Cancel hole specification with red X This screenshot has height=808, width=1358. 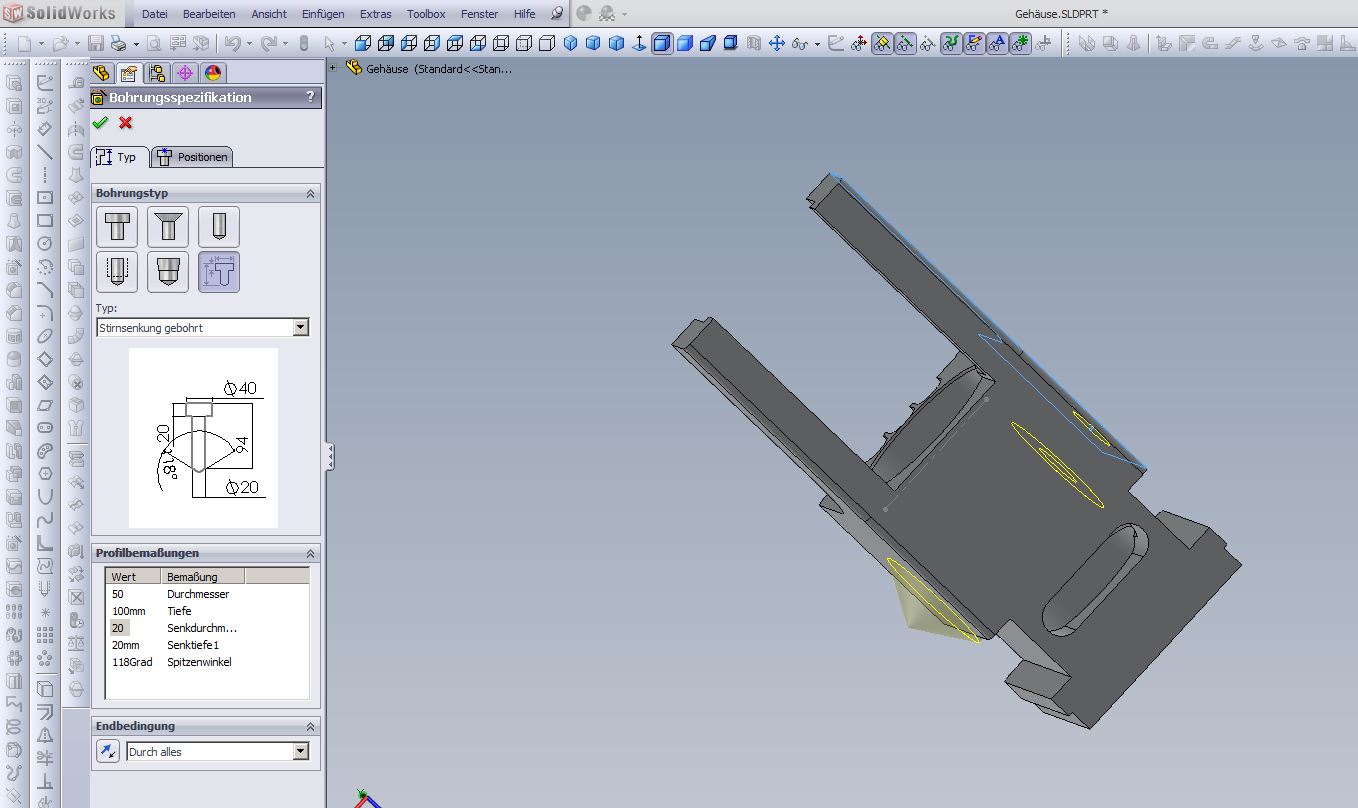pos(125,123)
